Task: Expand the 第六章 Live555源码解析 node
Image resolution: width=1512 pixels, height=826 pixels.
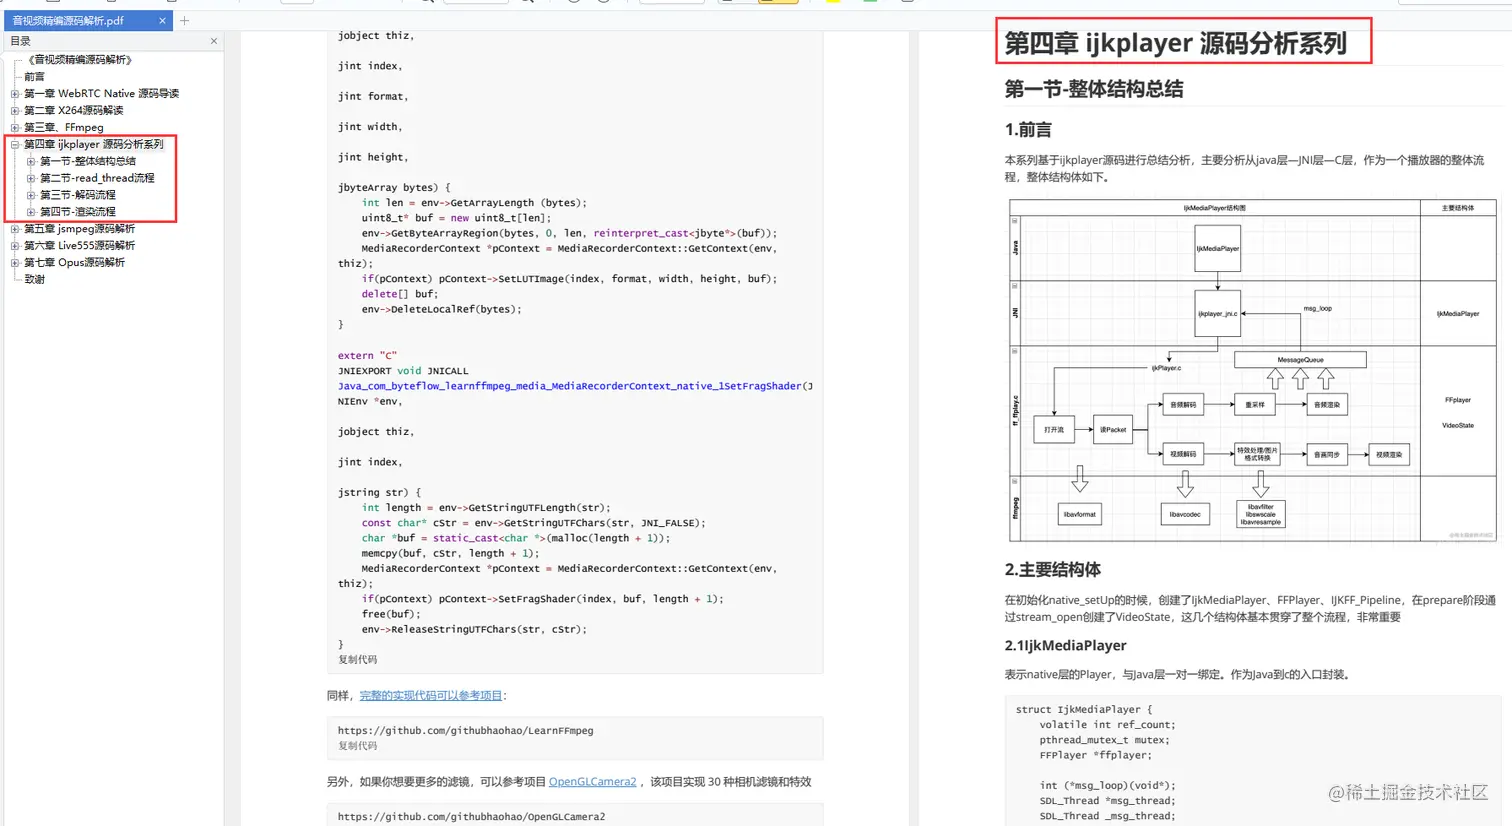Action: [x=15, y=246]
